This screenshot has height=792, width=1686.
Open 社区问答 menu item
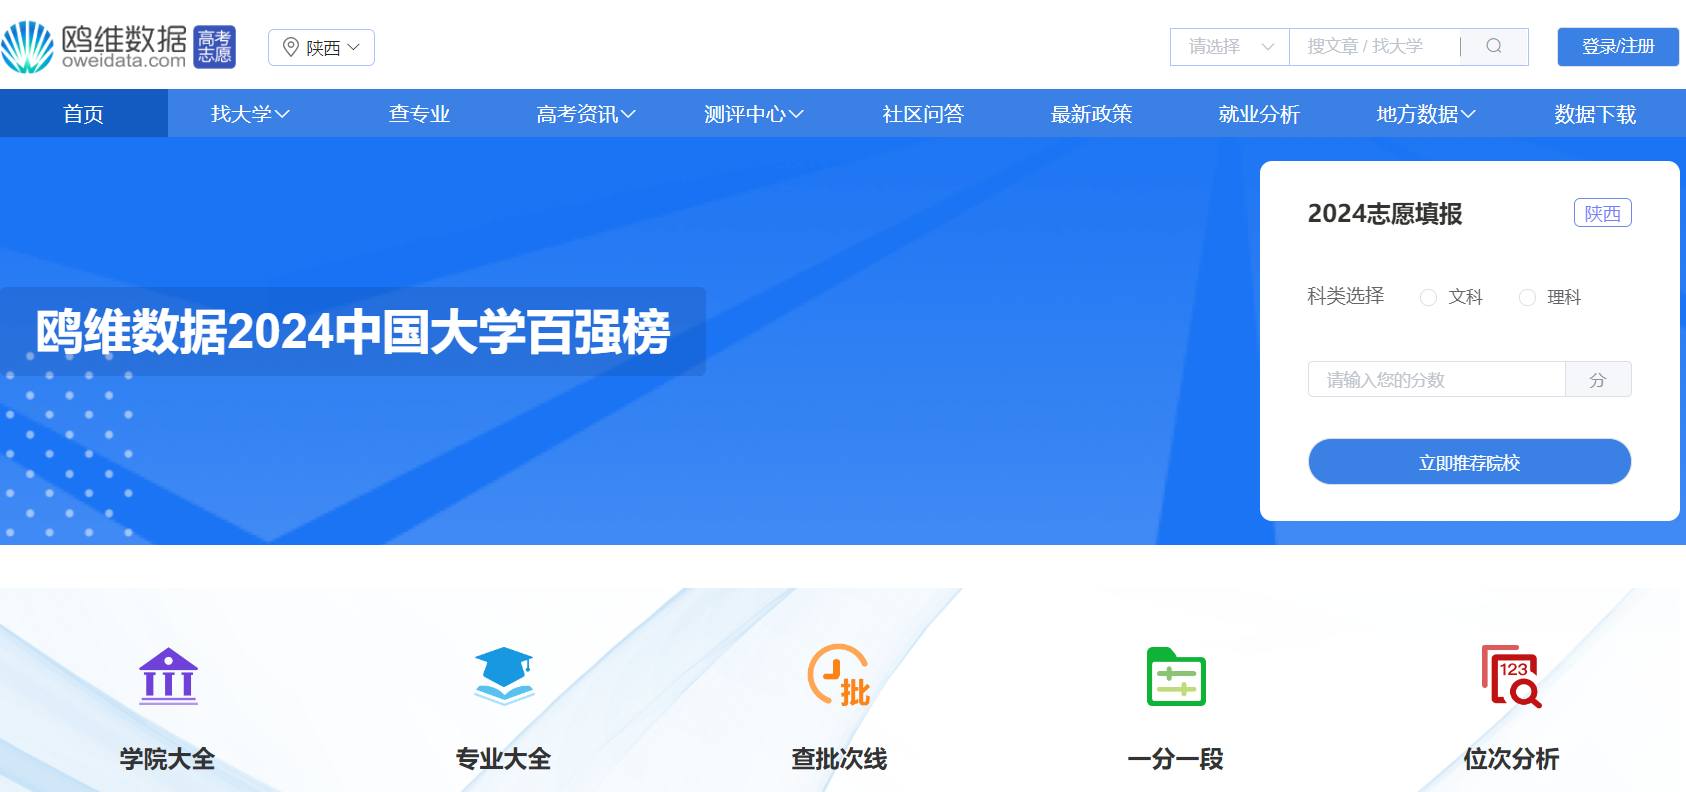923,114
